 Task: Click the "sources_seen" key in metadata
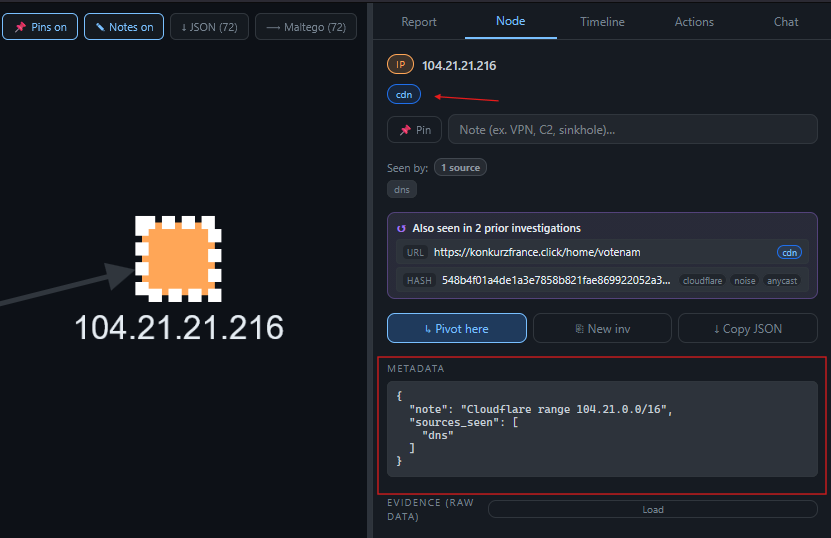click(x=458, y=422)
